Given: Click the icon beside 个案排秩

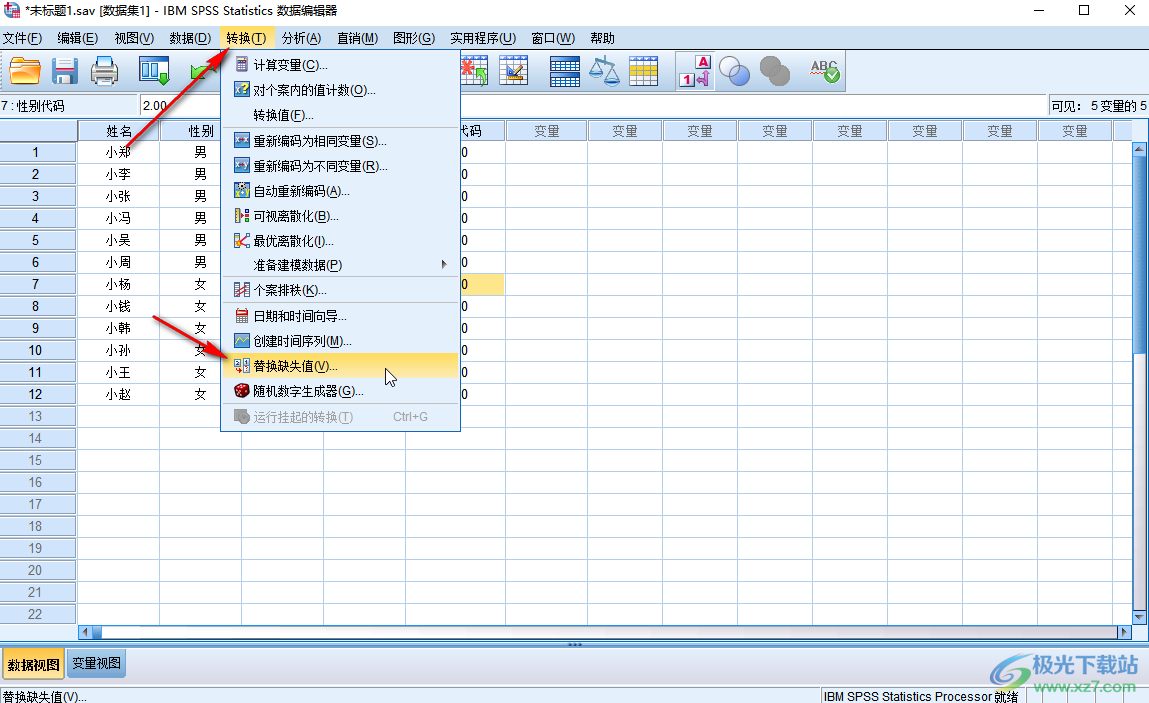Looking at the screenshot, I should point(242,290).
